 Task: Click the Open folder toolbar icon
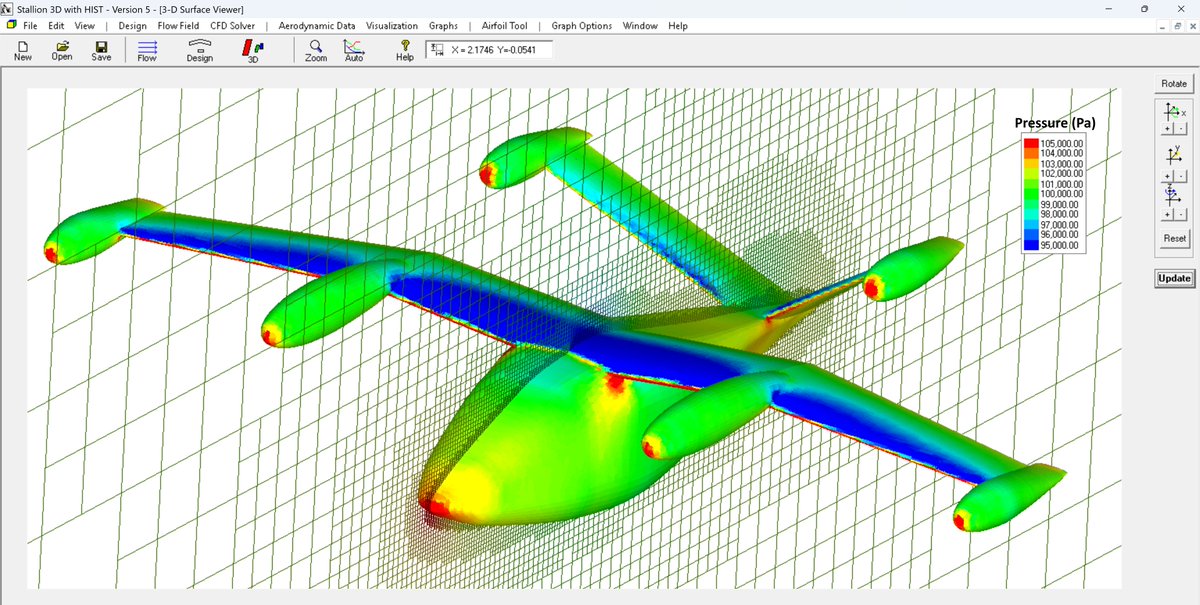click(x=62, y=46)
